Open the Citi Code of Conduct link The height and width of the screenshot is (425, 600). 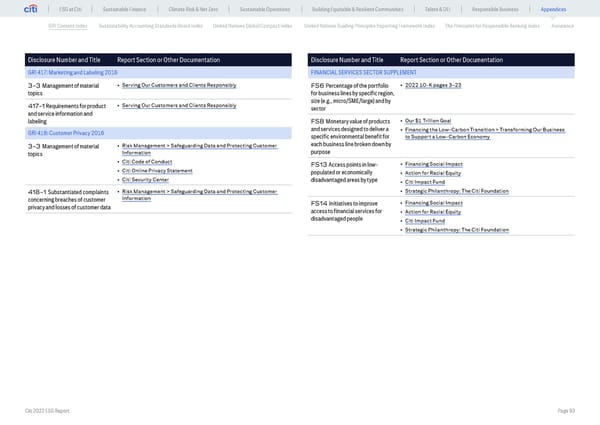[150, 162]
